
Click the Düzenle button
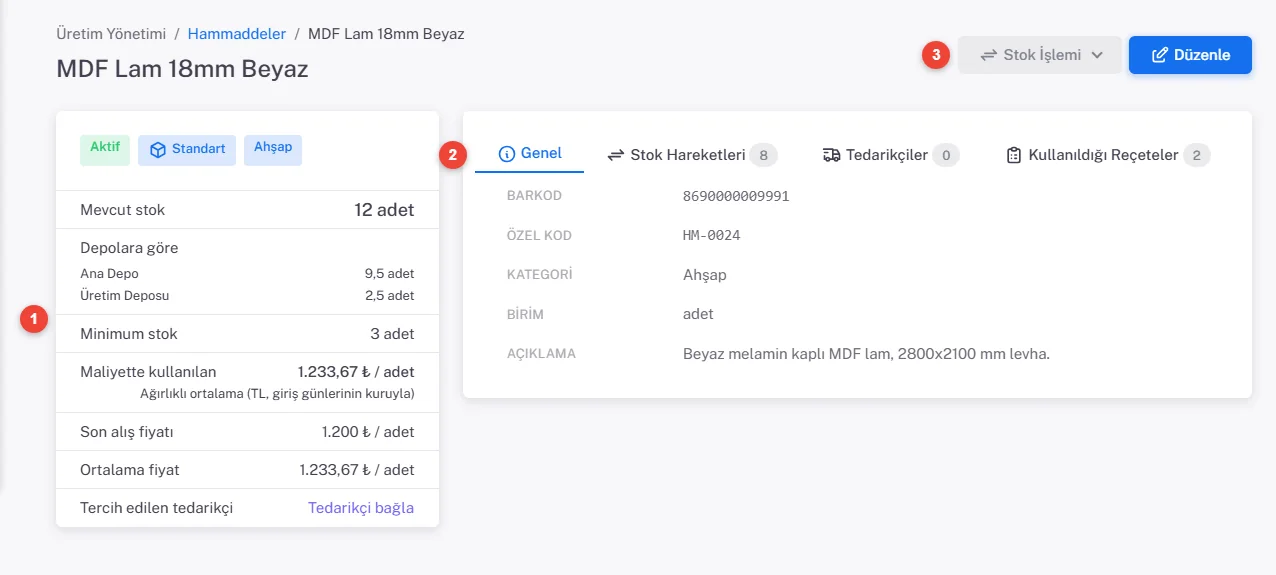pyautogui.click(x=1190, y=55)
